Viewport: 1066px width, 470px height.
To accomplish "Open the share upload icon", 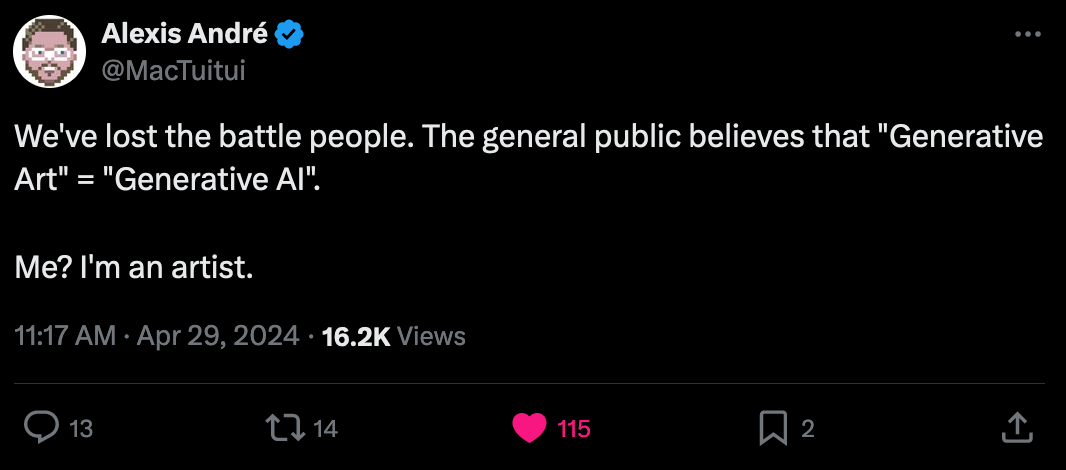I will (1018, 428).
